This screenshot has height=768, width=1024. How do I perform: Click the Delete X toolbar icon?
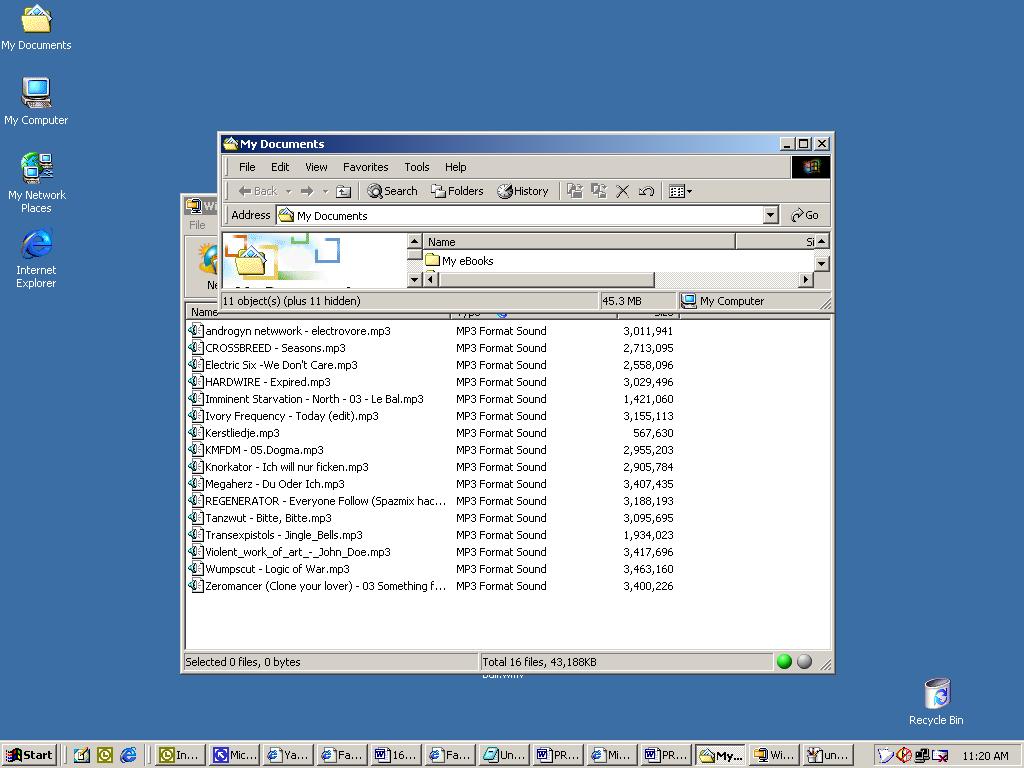tap(622, 191)
